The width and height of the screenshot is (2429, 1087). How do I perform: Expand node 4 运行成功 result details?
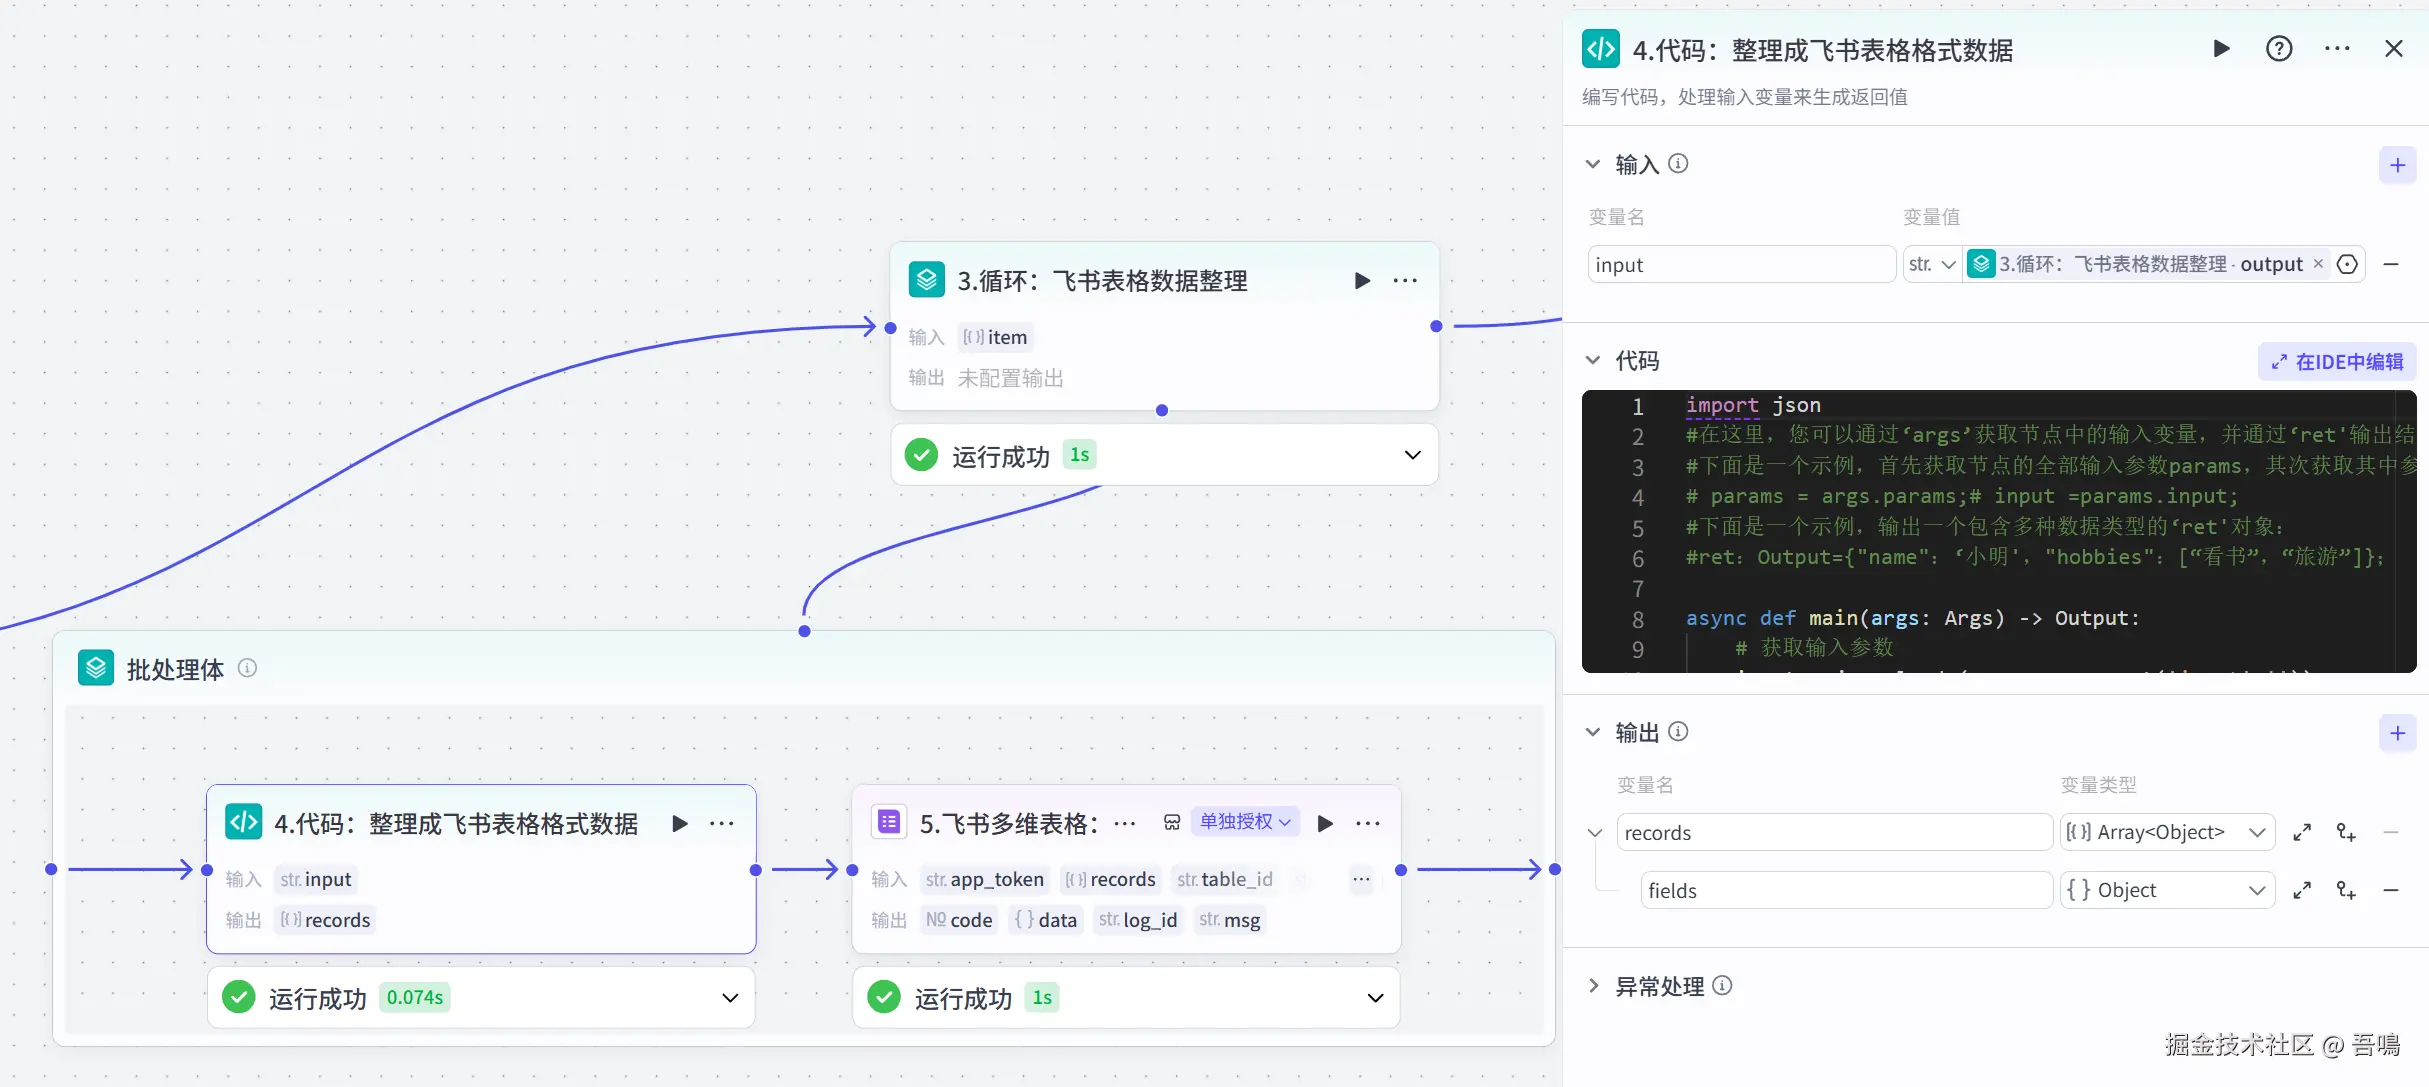click(730, 998)
